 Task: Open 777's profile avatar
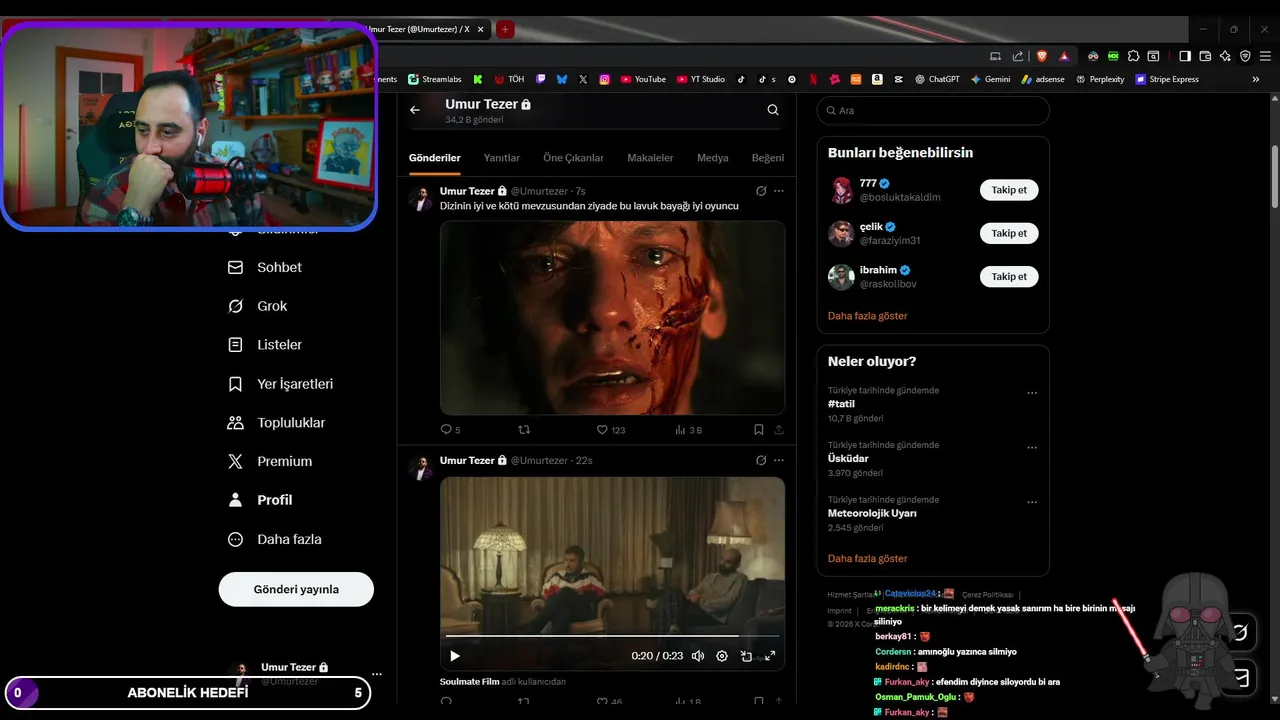point(841,190)
